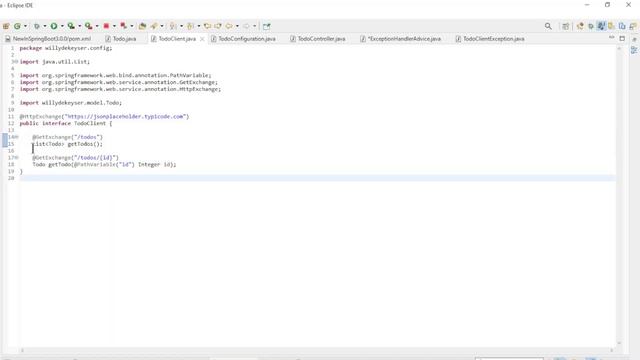Click the New wizard icon in the toolbar
This screenshot has width=640, height=360.
tap(6, 26)
